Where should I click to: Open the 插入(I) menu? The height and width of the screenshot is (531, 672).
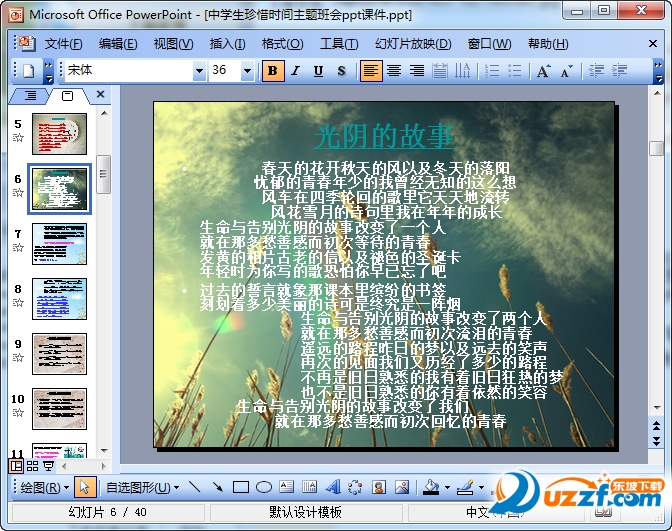(227, 44)
